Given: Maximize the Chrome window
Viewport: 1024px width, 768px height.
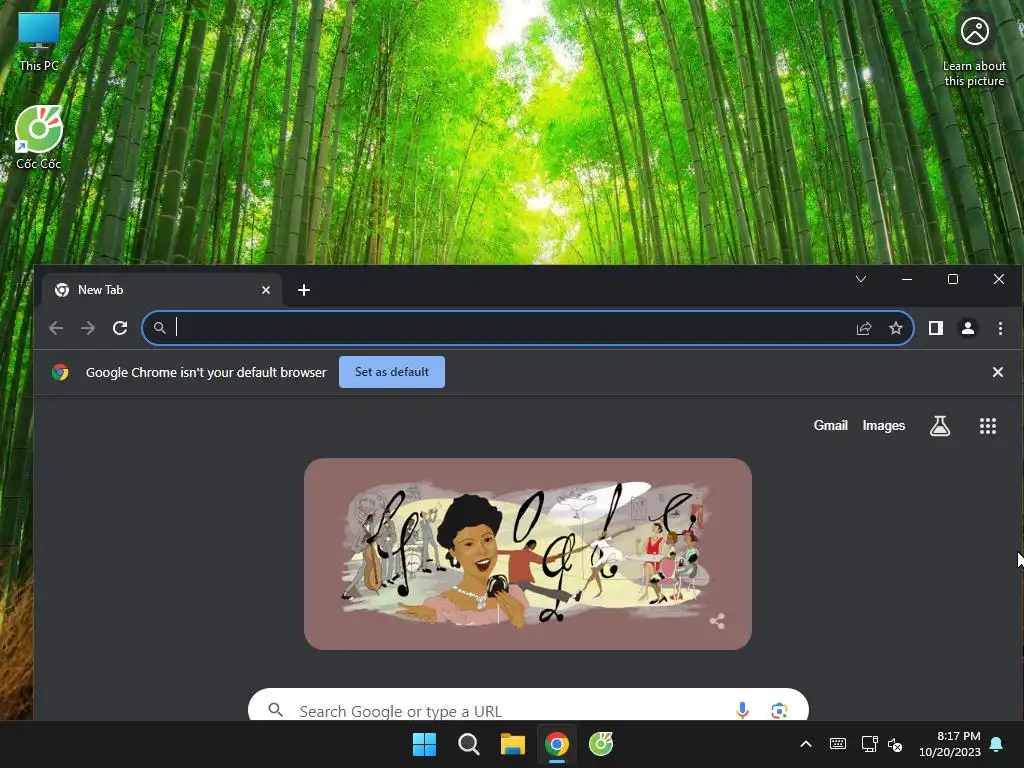Looking at the screenshot, I should point(953,280).
